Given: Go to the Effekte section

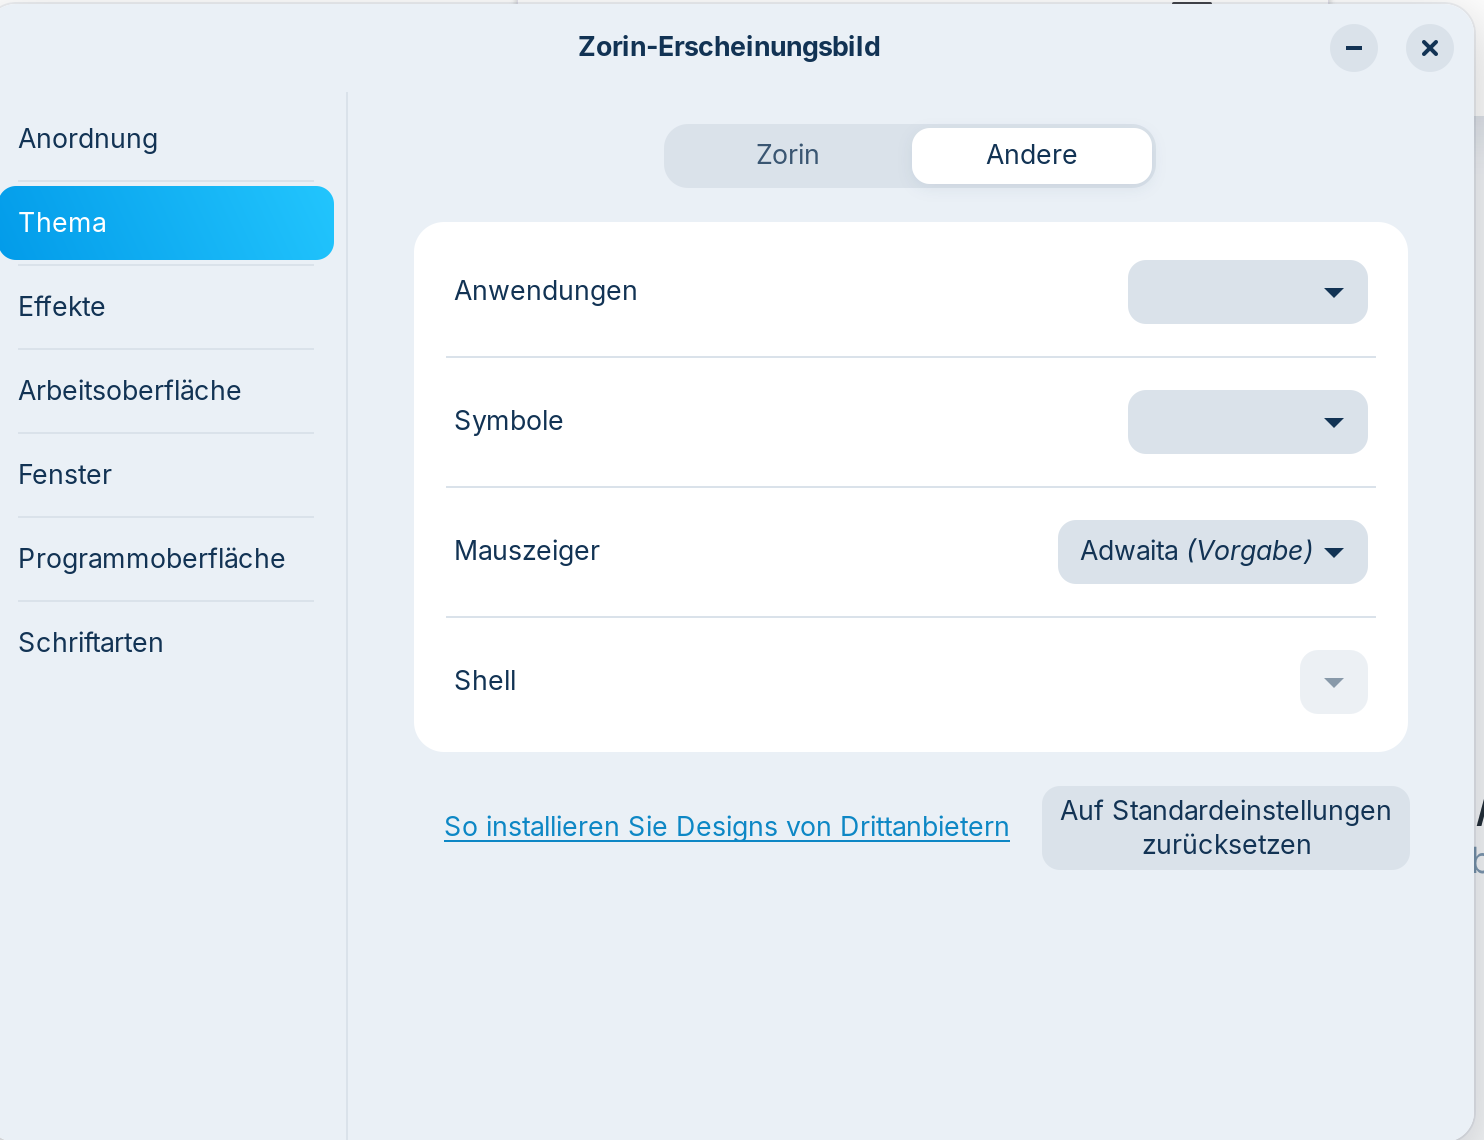Looking at the screenshot, I should (62, 307).
